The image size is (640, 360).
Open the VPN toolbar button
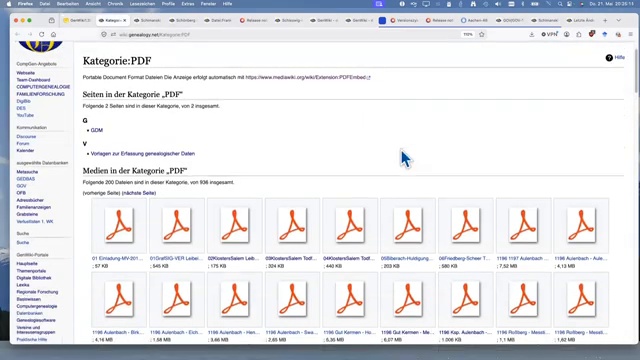[549, 35]
